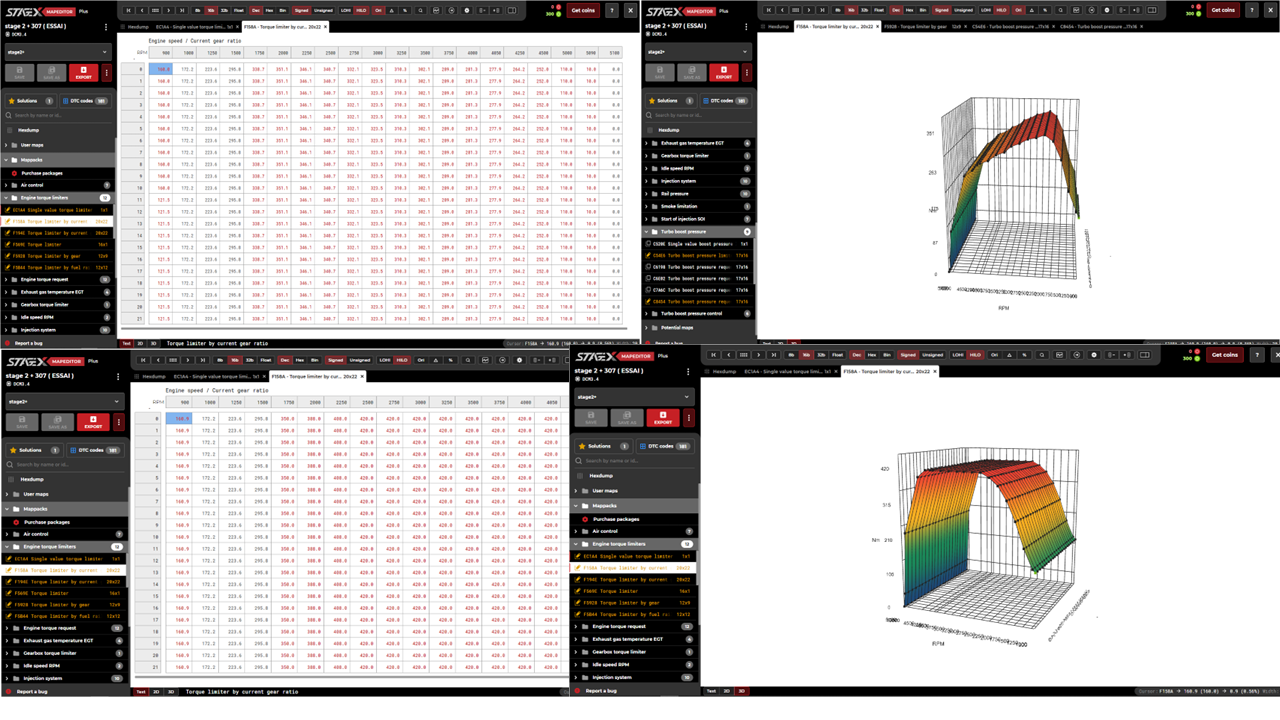
Task: Jump to first map in top-left toolbar
Action: (x=129, y=10)
